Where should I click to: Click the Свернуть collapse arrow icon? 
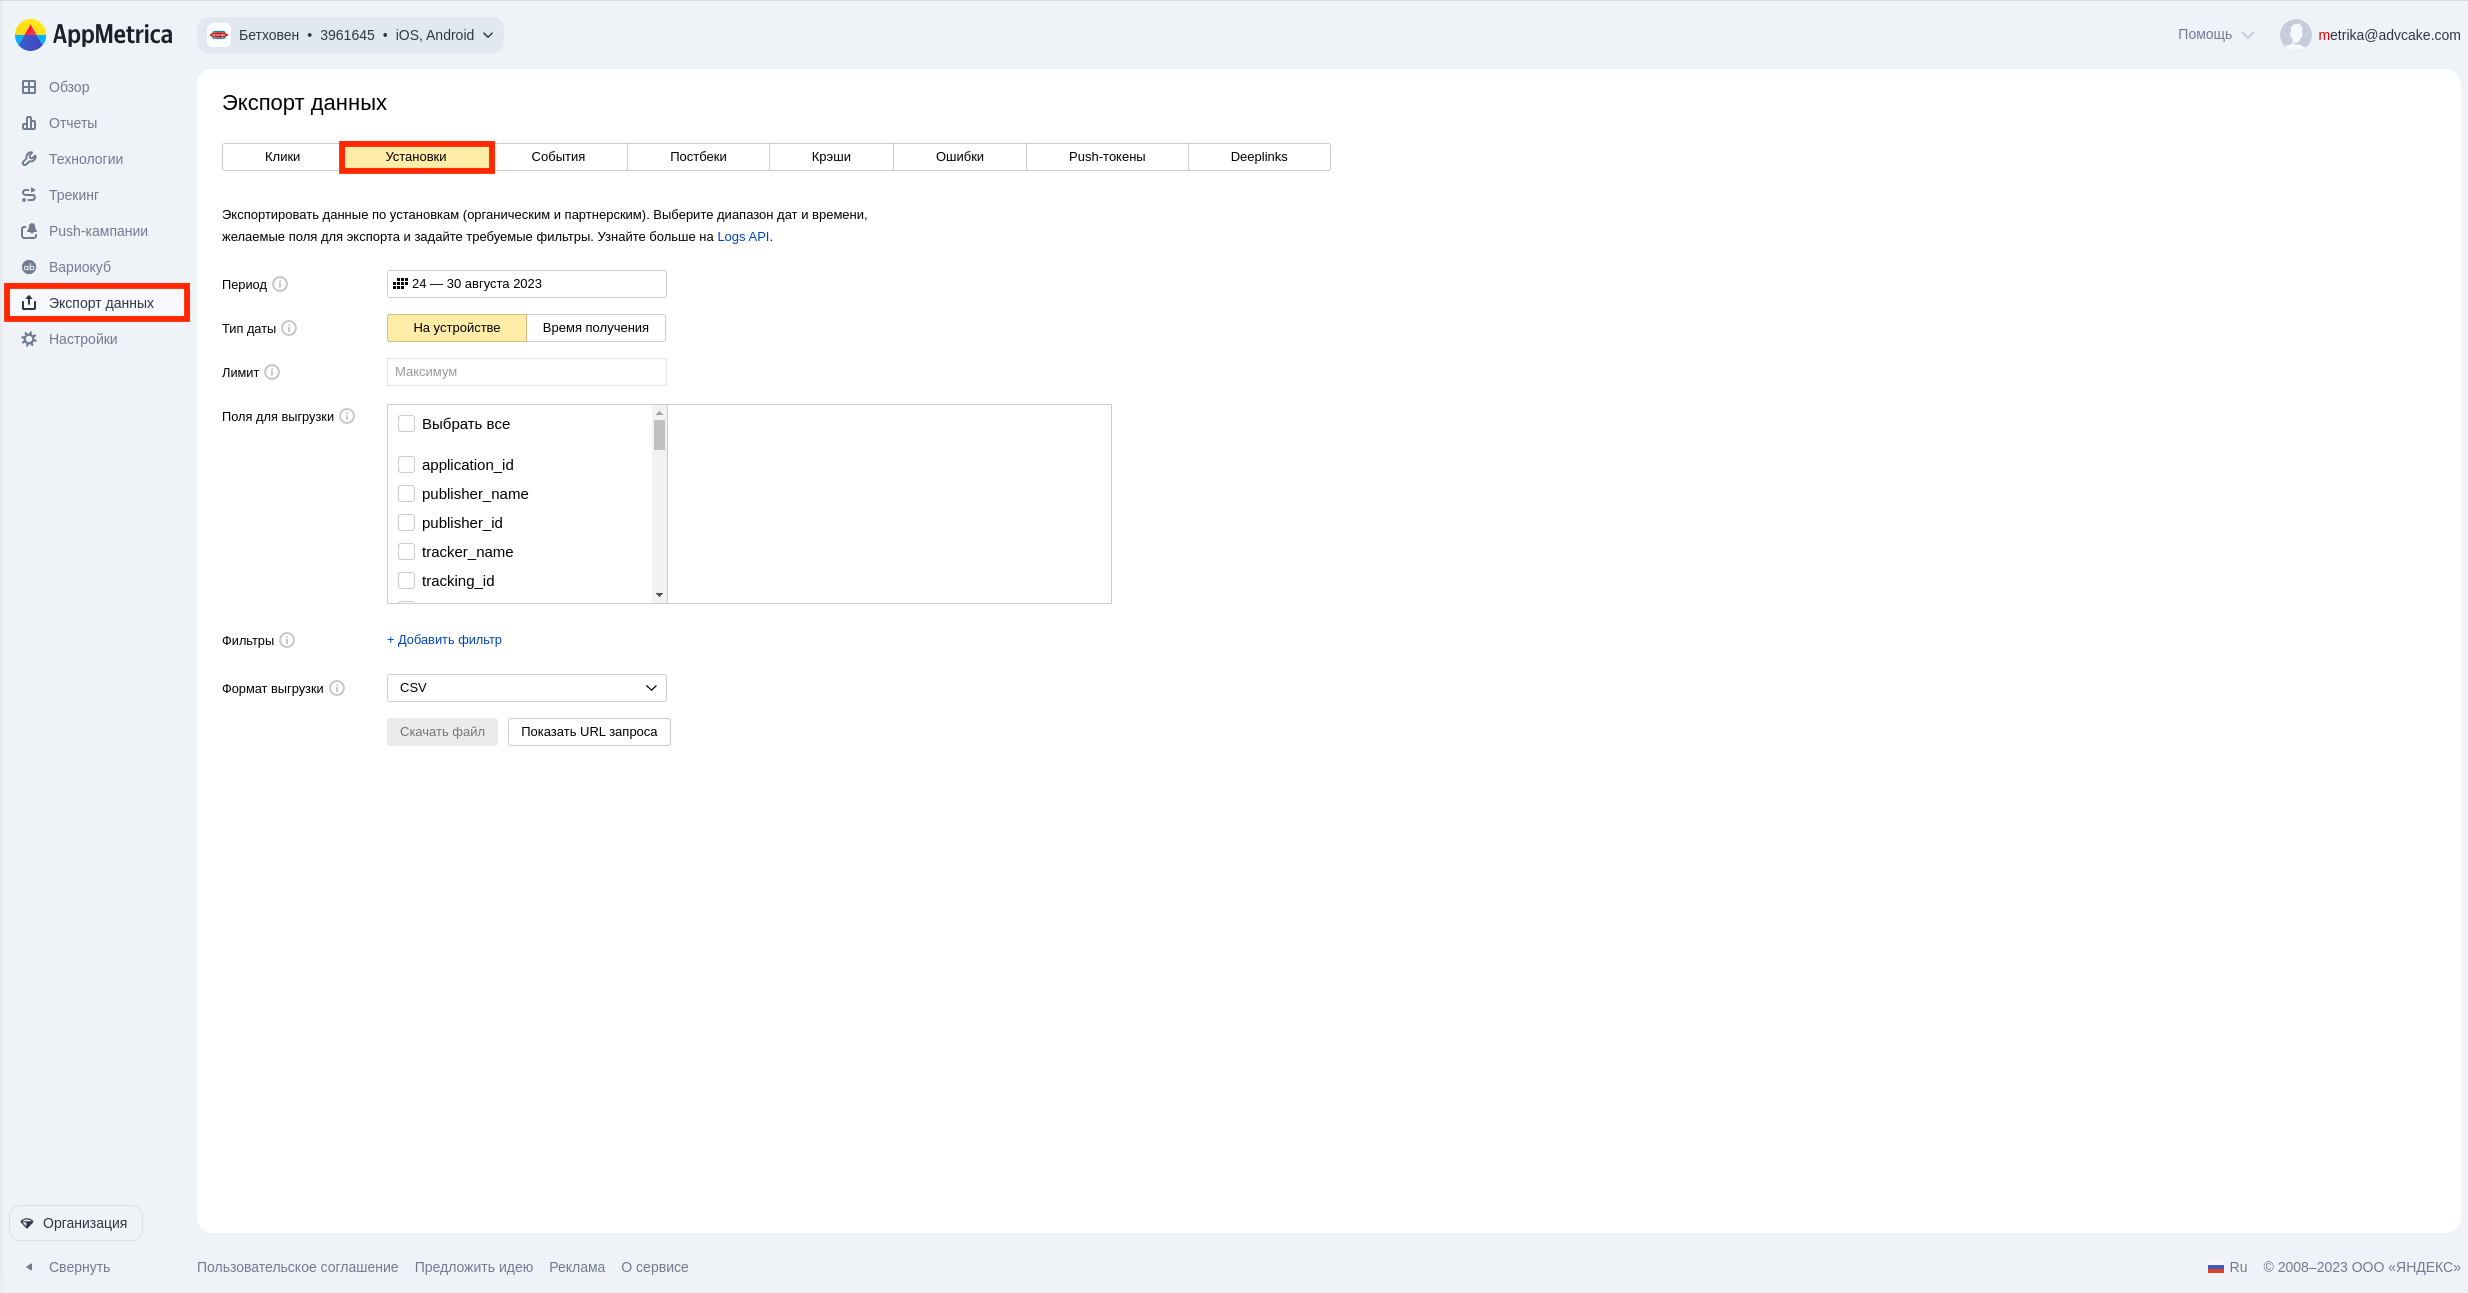pos(29,1267)
